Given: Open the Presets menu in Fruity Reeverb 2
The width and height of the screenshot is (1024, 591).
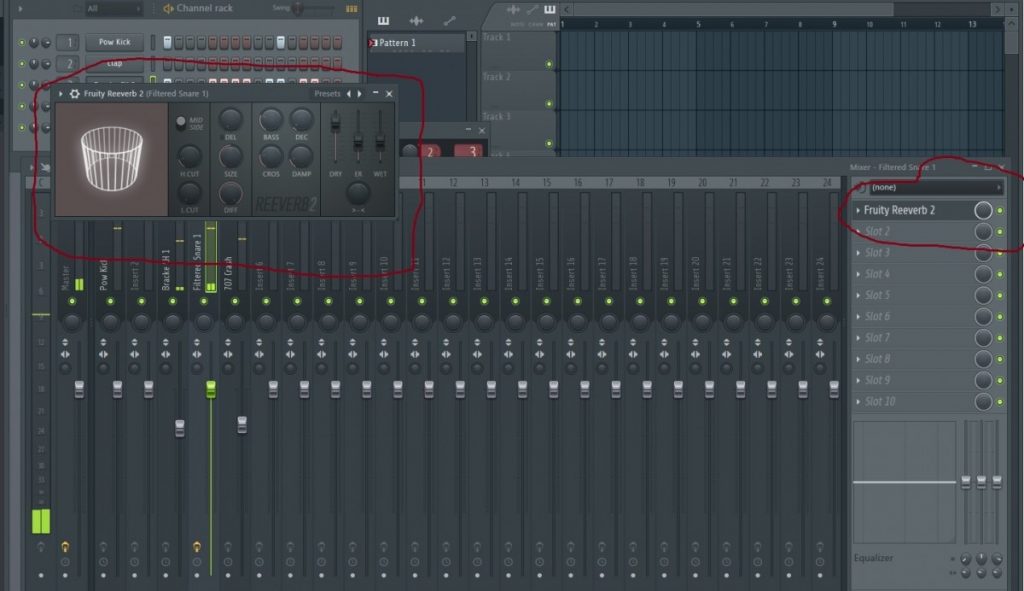Looking at the screenshot, I should [x=327, y=93].
